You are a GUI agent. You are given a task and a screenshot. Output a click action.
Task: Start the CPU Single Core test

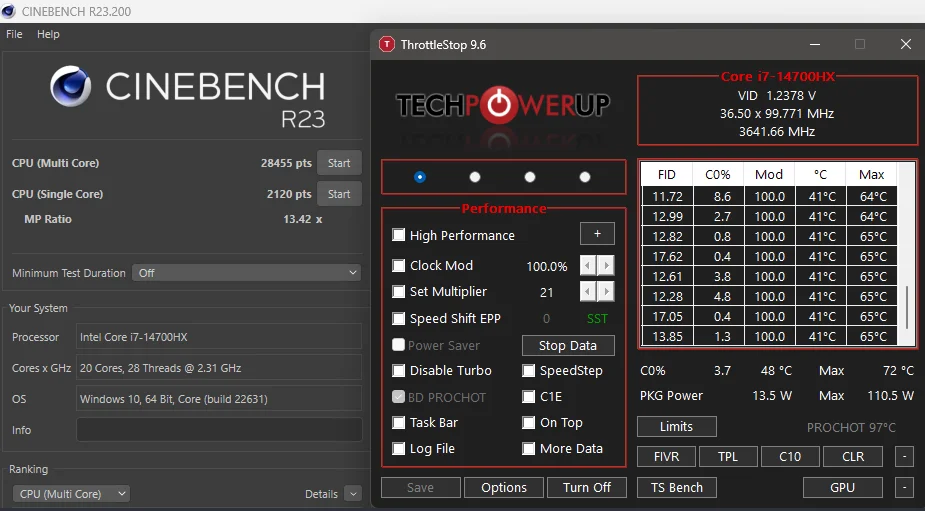tap(339, 194)
